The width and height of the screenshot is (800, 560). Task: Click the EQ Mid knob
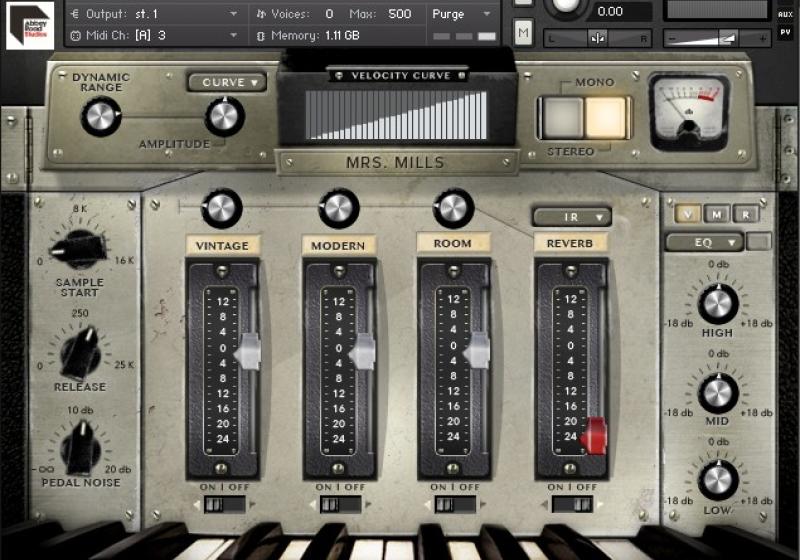click(x=718, y=393)
